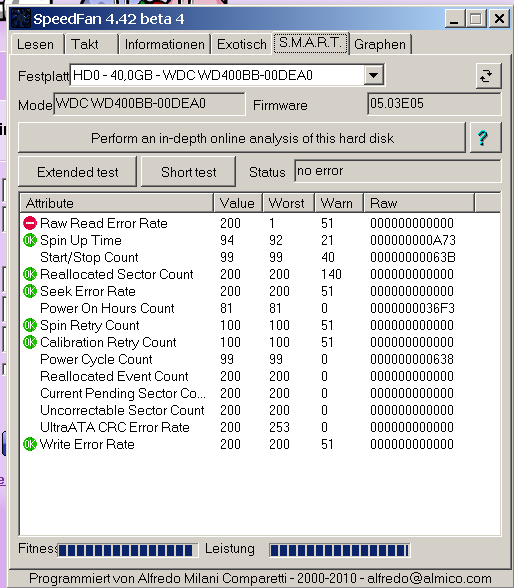Open the Informationen tab
The height and width of the screenshot is (588, 514).
coord(165,45)
